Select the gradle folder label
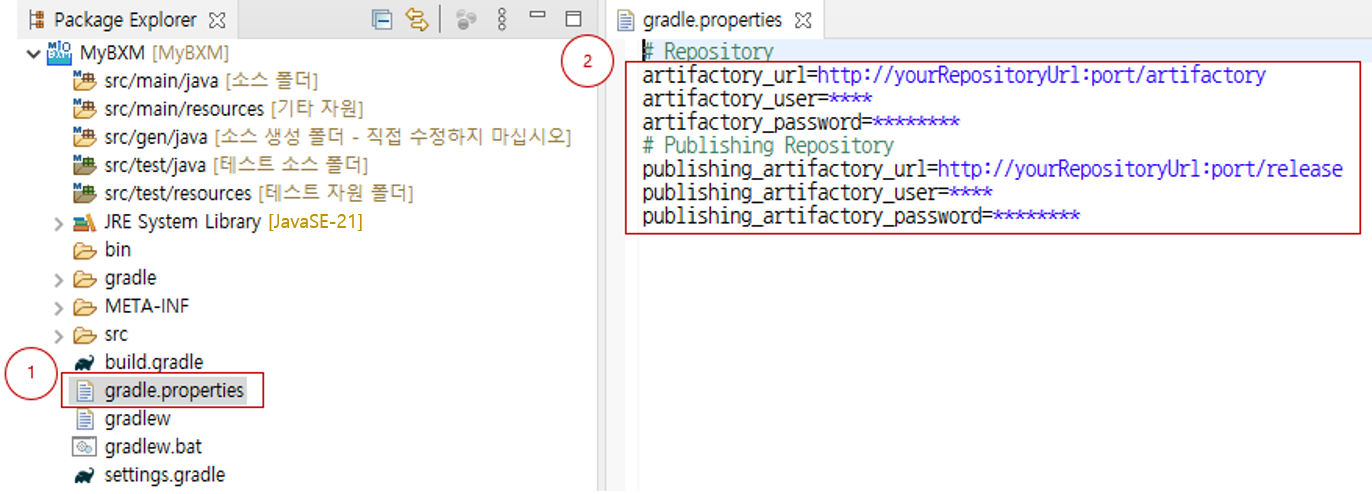The image size is (1372, 494). point(130,278)
